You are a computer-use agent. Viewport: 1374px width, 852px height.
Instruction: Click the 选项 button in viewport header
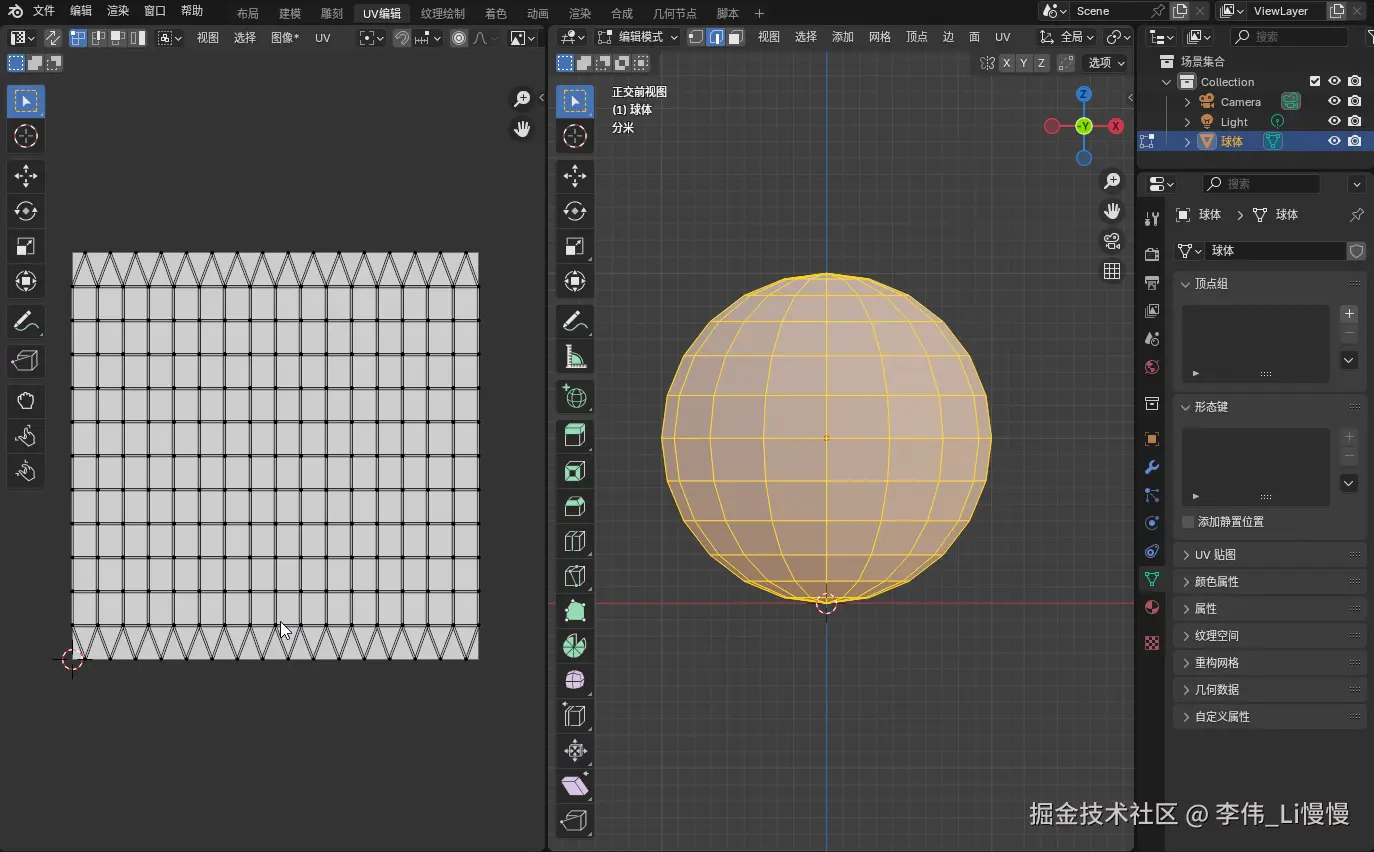click(1106, 63)
